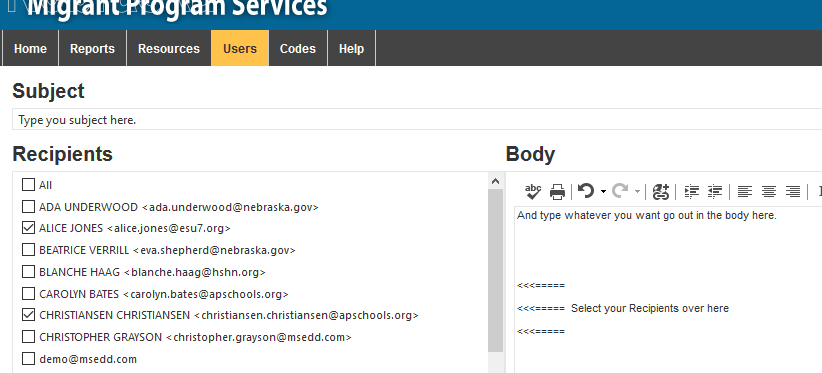Undo the last edit in Body editor
822x373 pixels.
586,191
